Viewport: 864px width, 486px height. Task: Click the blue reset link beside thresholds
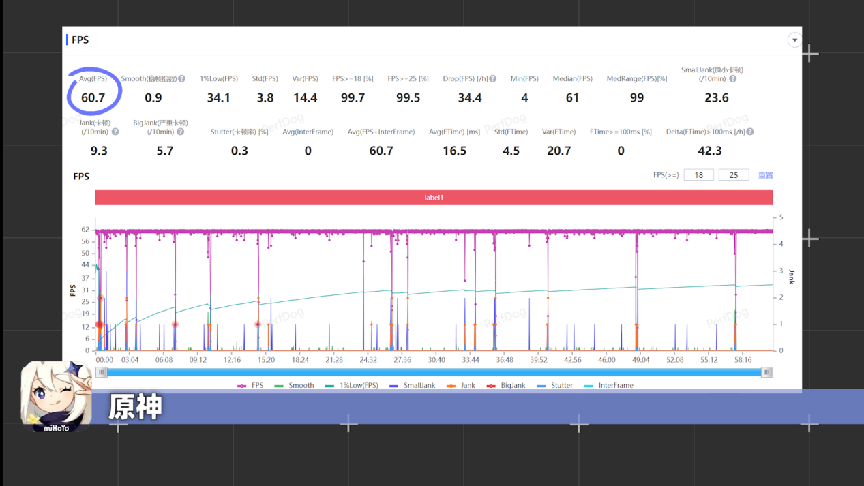pos(765,175)
